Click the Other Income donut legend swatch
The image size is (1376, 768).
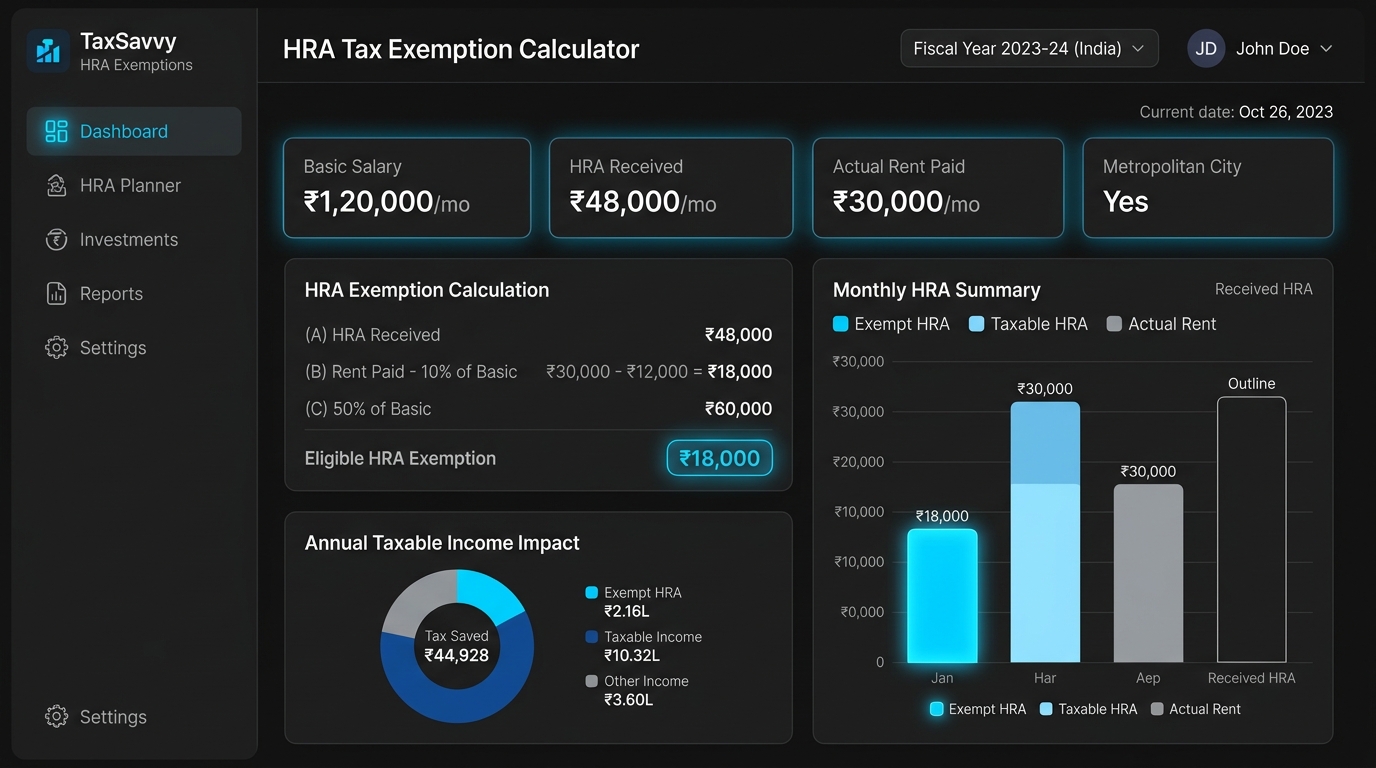click(591, 681)
